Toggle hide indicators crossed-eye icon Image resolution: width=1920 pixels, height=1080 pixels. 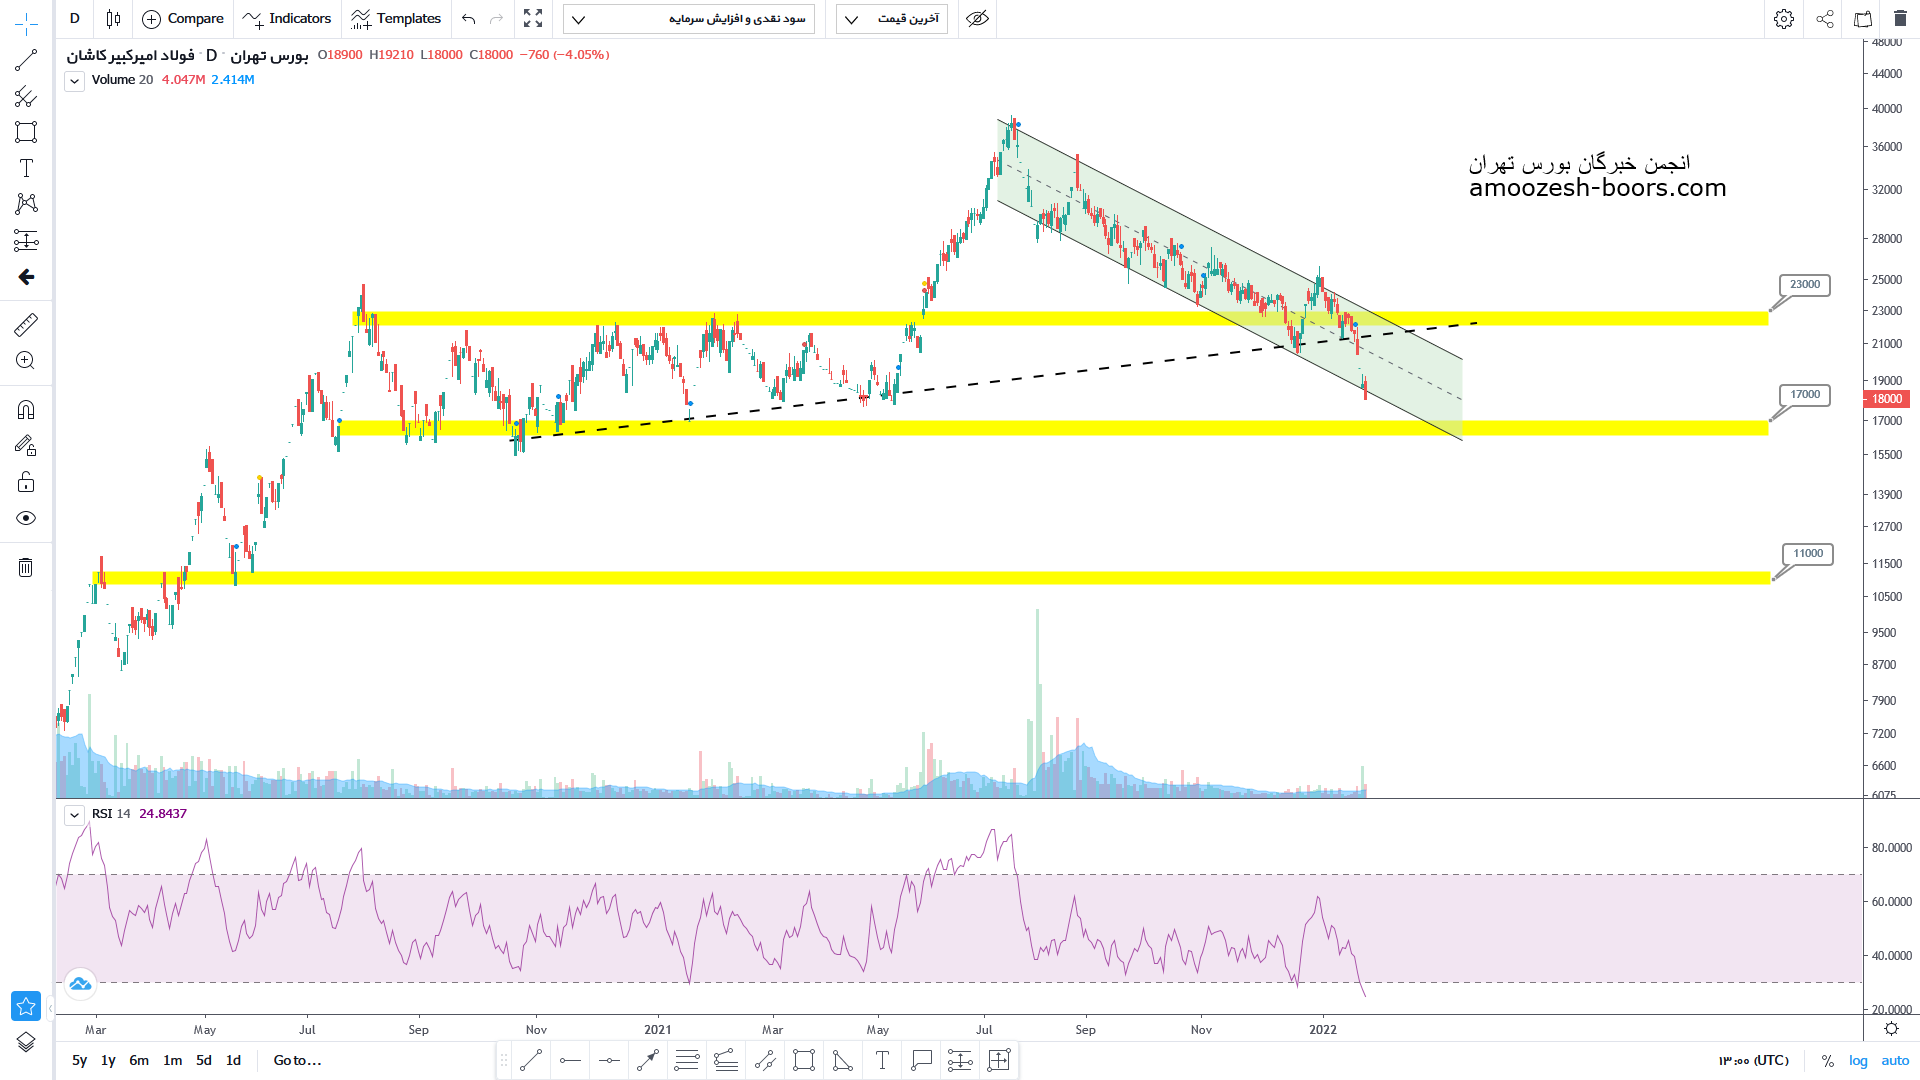tap(978, 19)
